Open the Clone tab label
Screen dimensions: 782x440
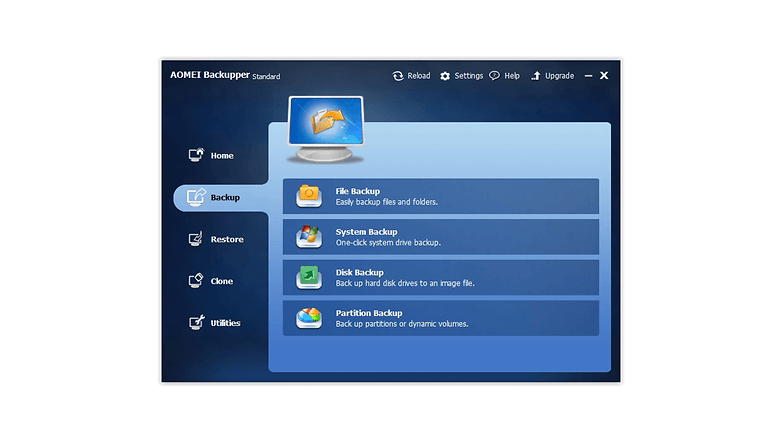tap(221, 281)
